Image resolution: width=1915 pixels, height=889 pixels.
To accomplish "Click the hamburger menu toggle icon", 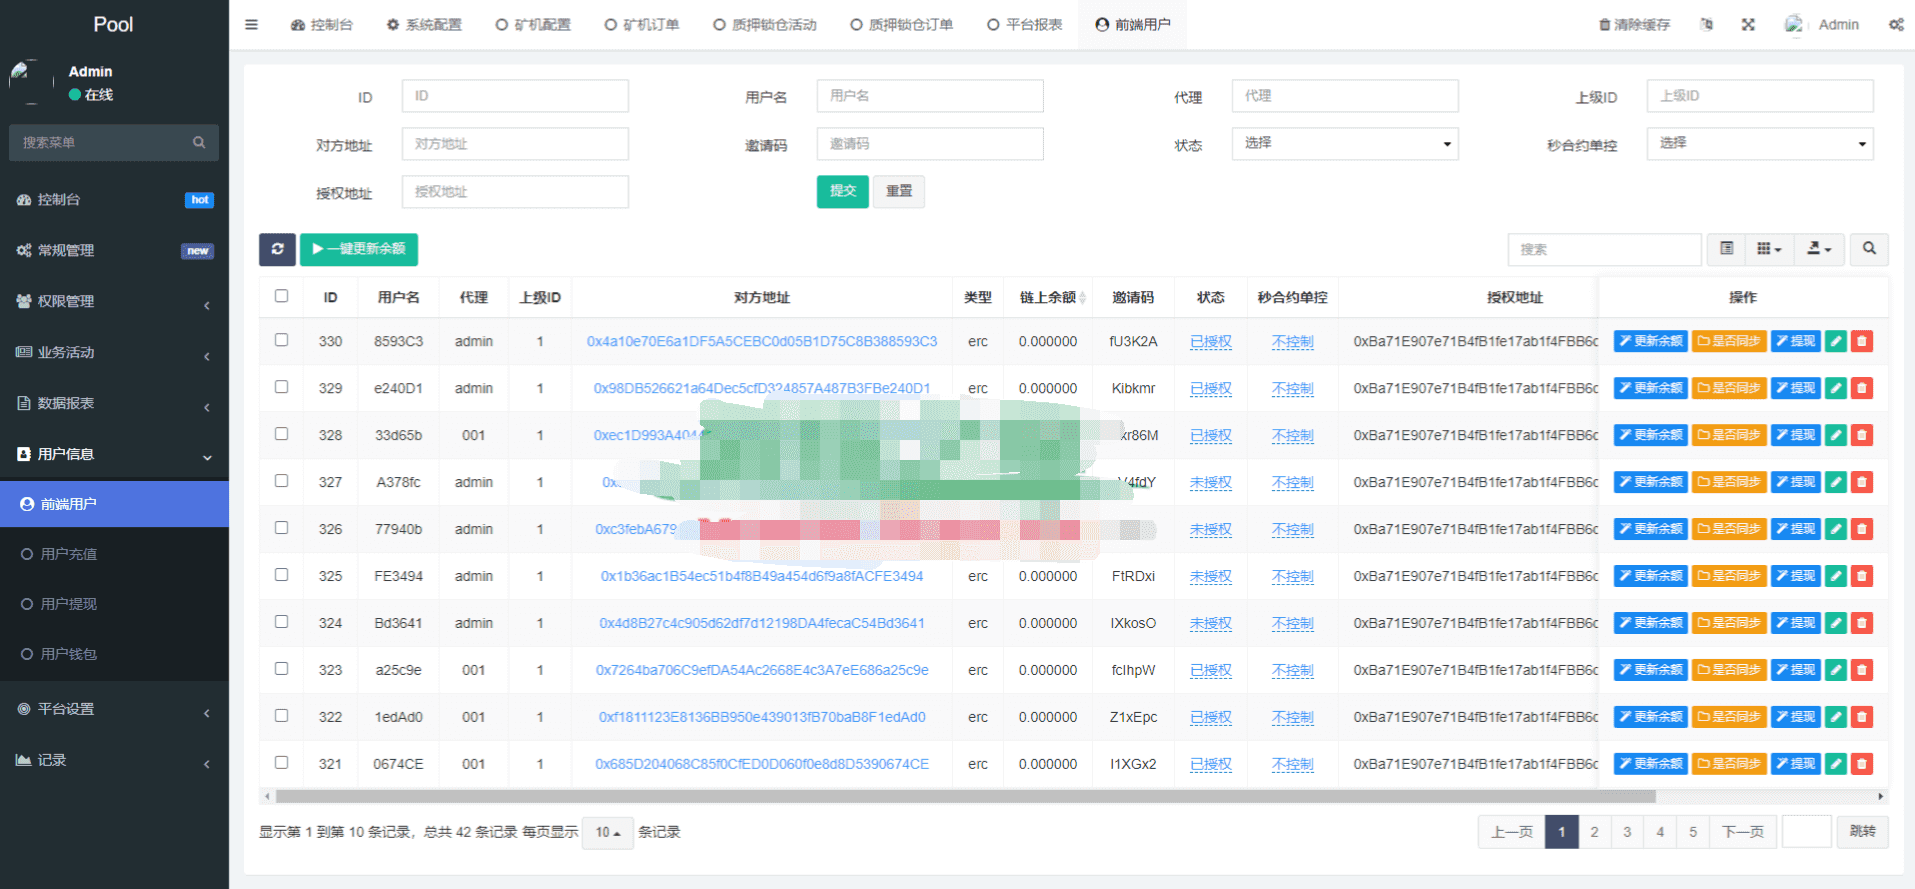I will (251, 25).
